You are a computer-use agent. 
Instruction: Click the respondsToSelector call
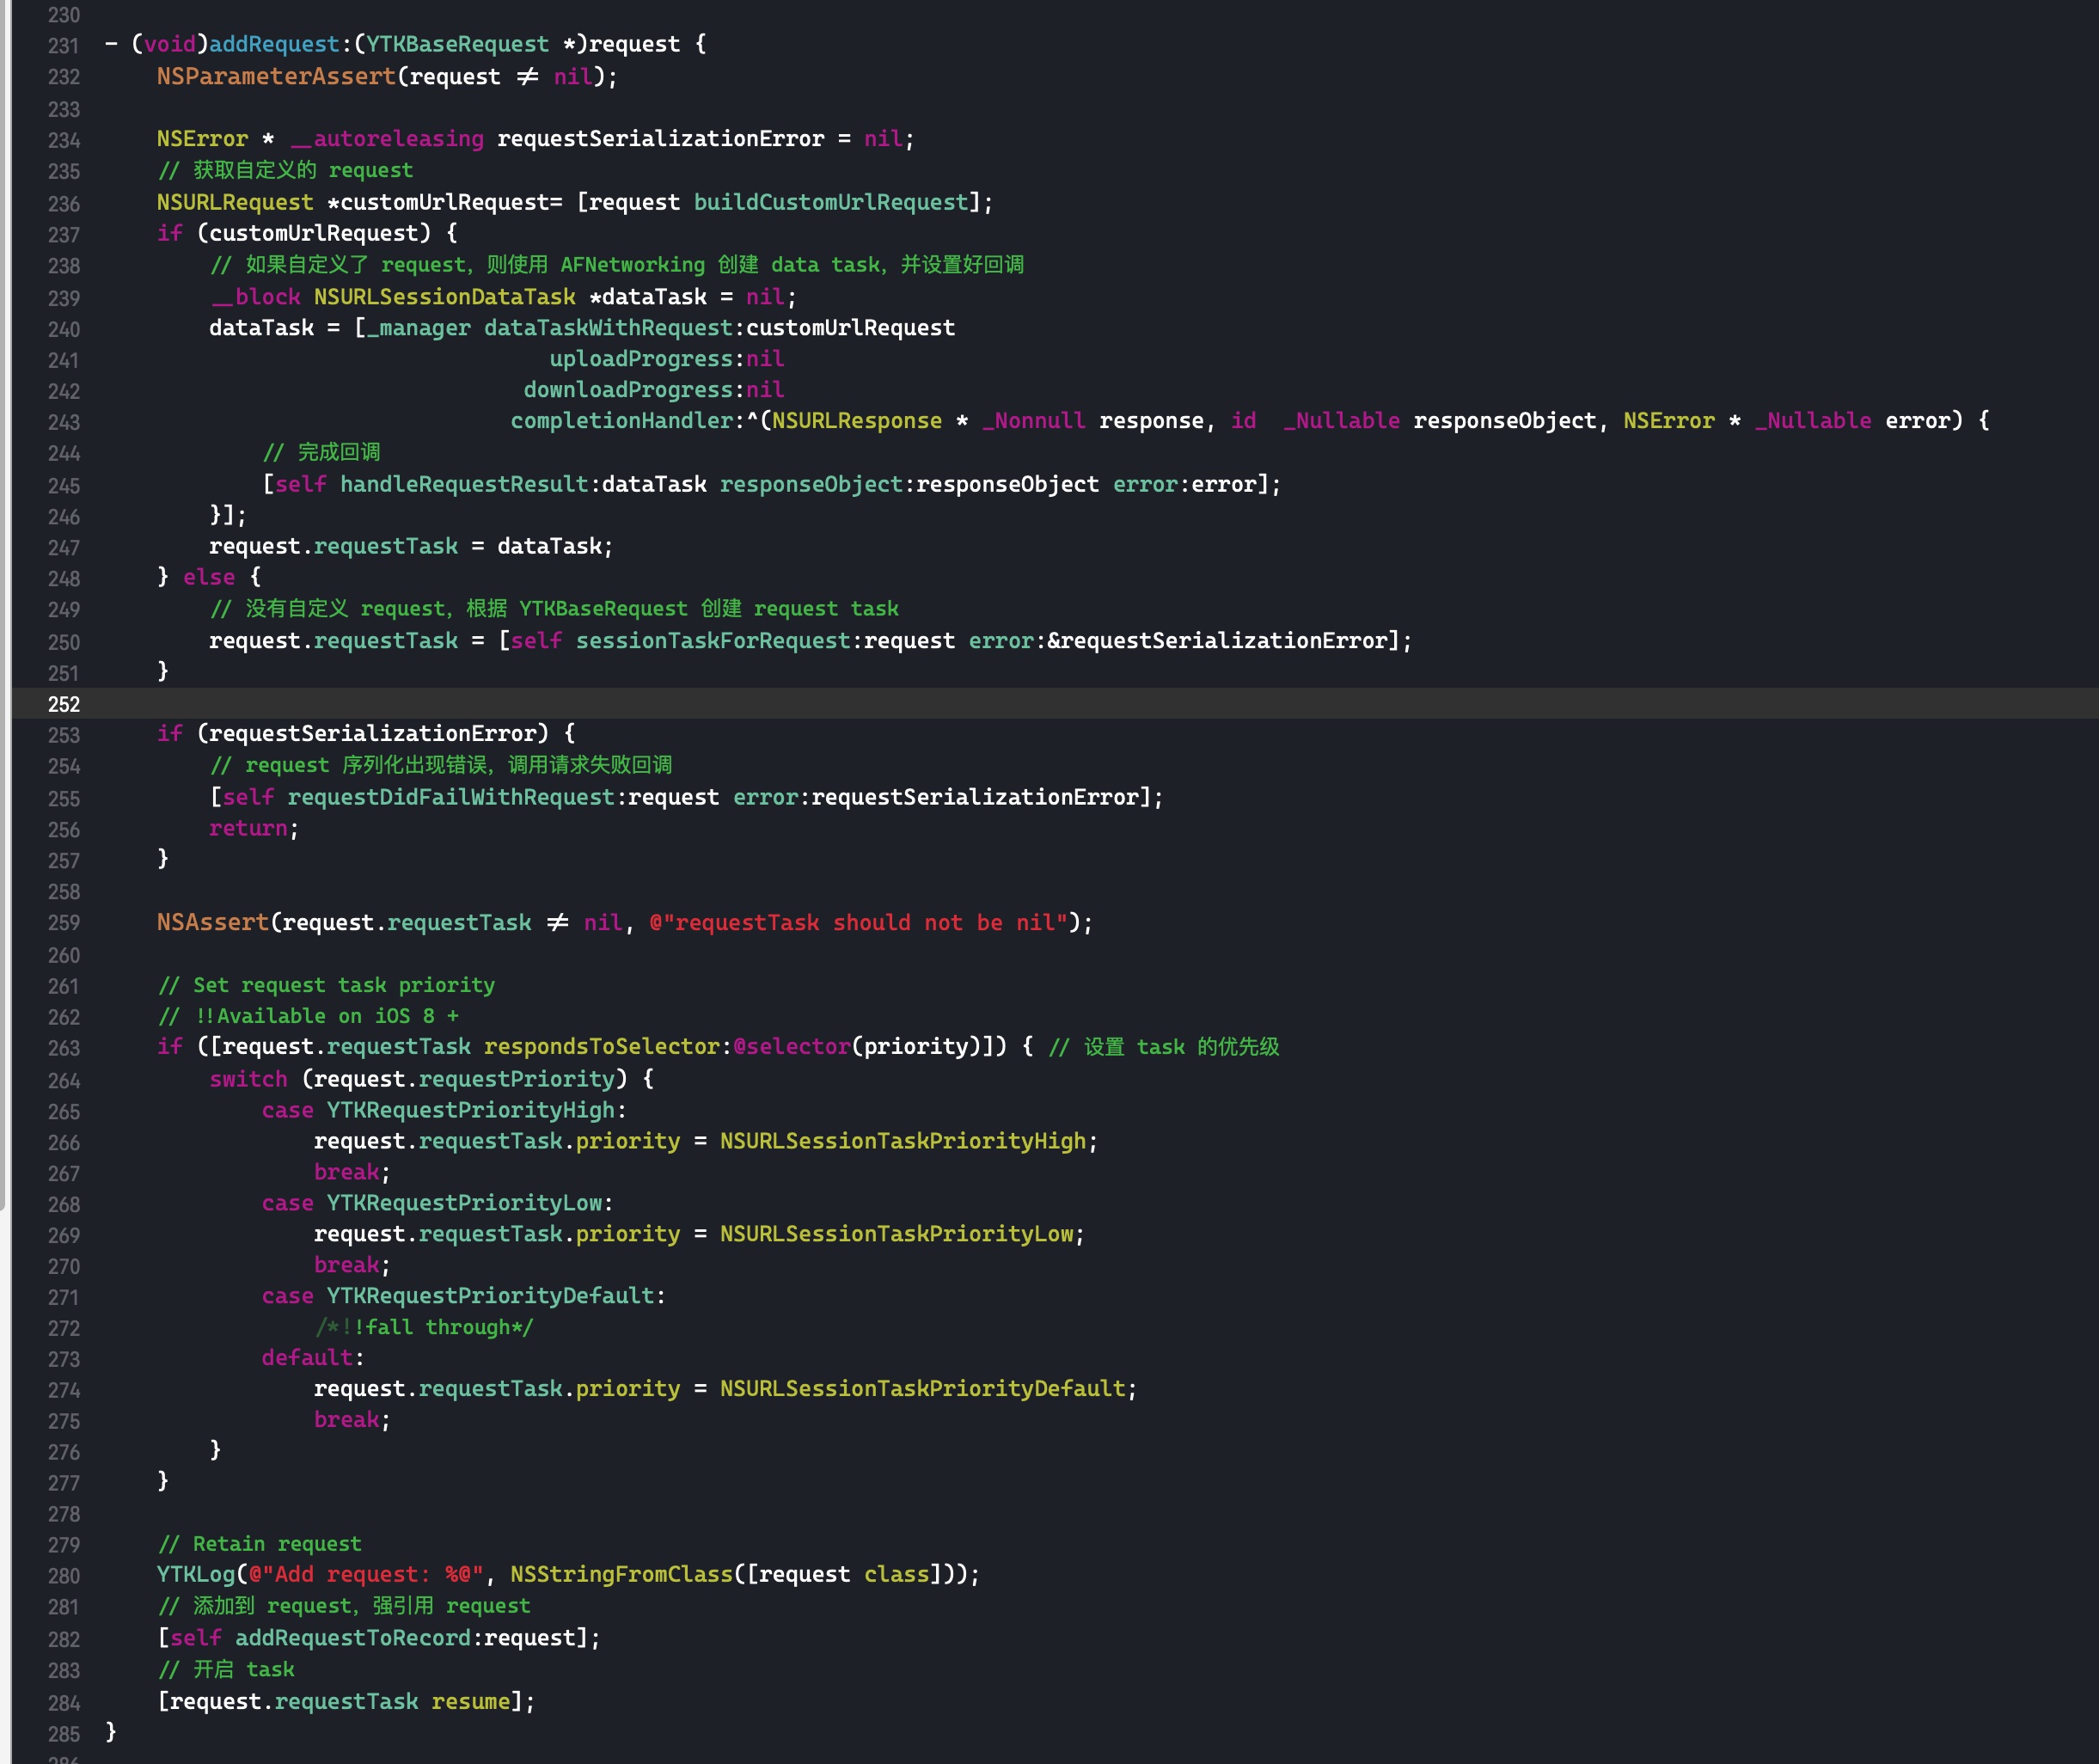coord(601,1047)
